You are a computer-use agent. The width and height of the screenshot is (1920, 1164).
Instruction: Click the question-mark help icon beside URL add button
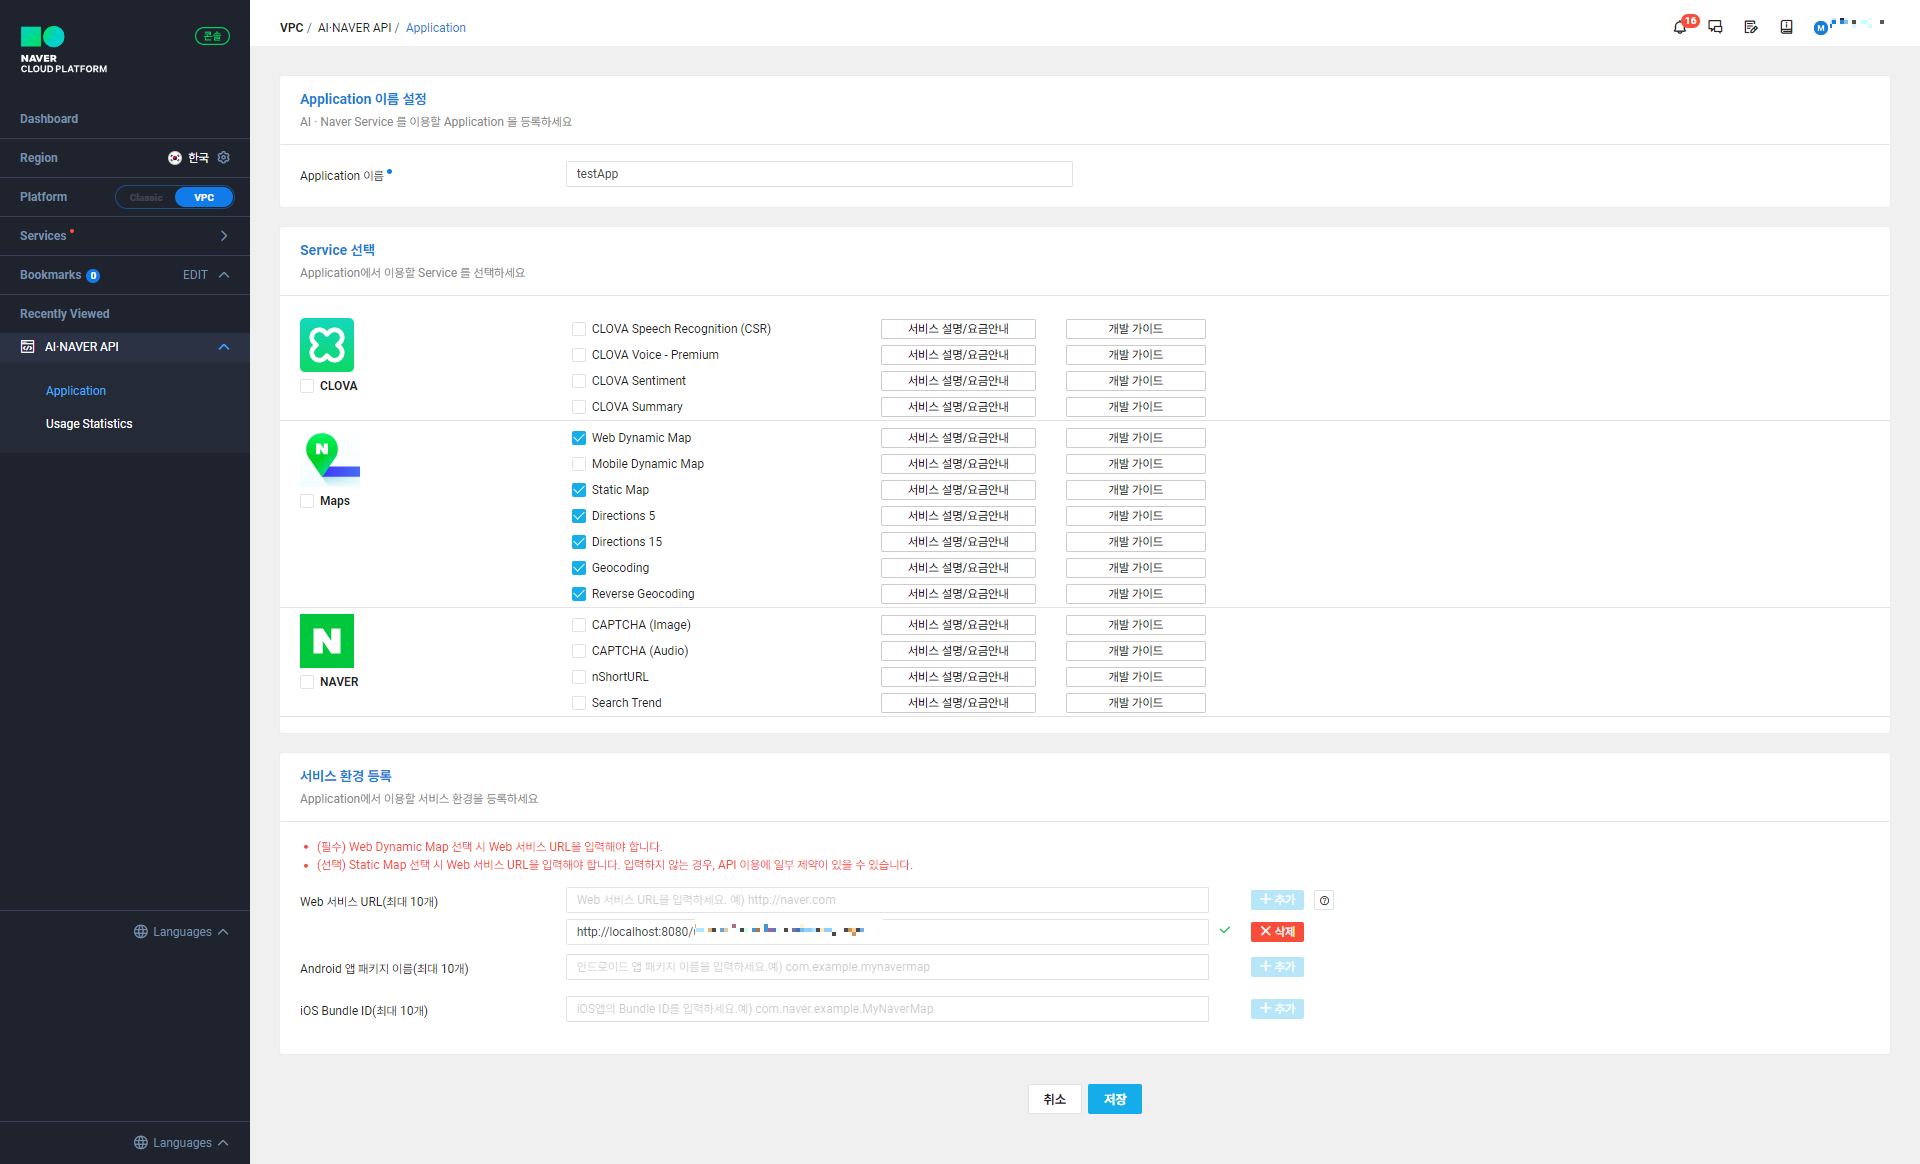click(x=1324, y=900)
